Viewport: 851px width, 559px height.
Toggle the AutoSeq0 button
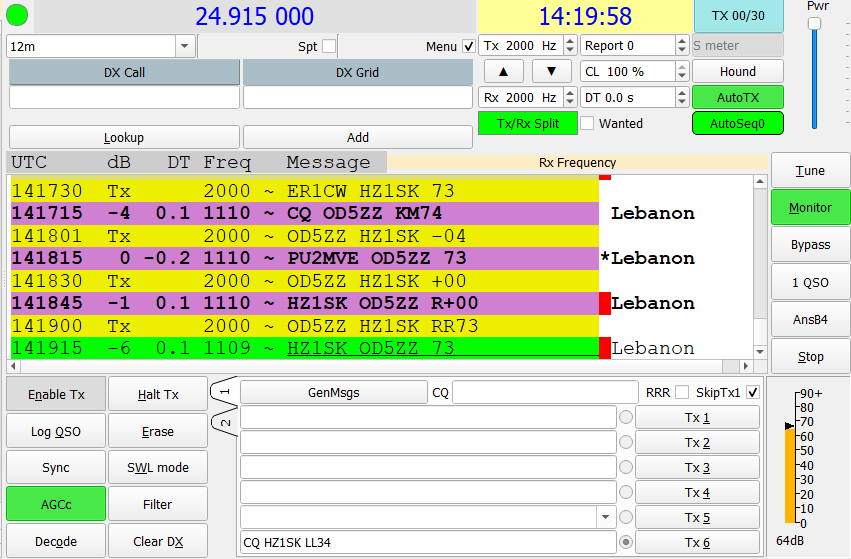coord(738,123)
